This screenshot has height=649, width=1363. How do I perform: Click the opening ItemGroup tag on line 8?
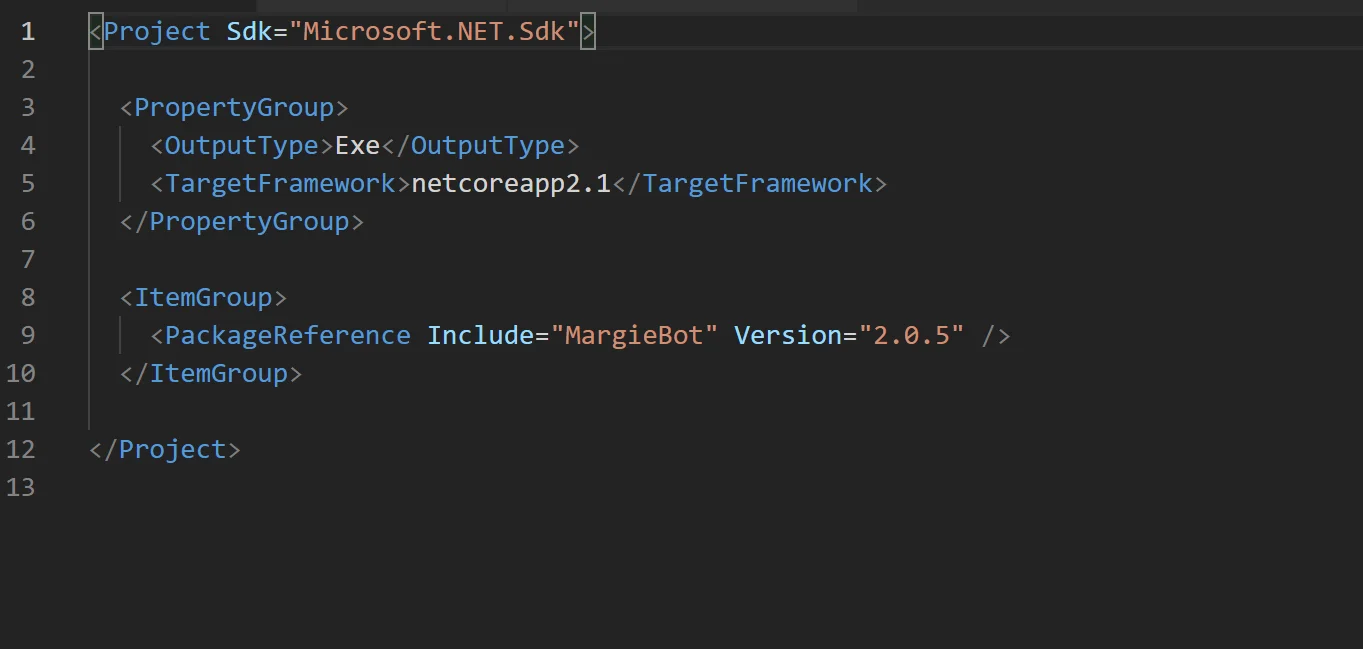pyautogui.click(x=203, y=298)
